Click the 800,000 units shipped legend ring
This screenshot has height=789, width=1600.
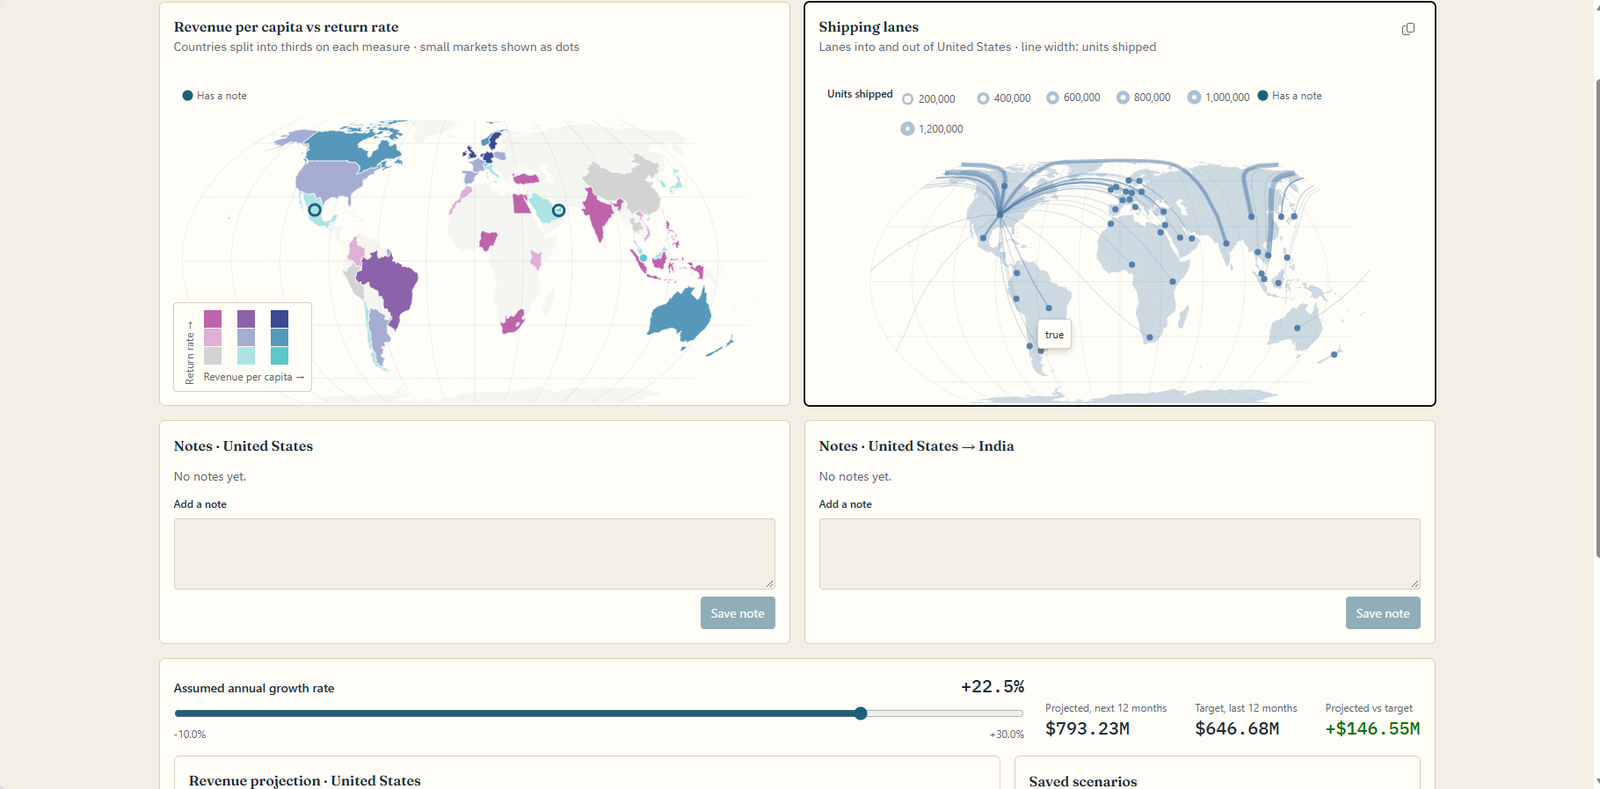[1123, 98]
